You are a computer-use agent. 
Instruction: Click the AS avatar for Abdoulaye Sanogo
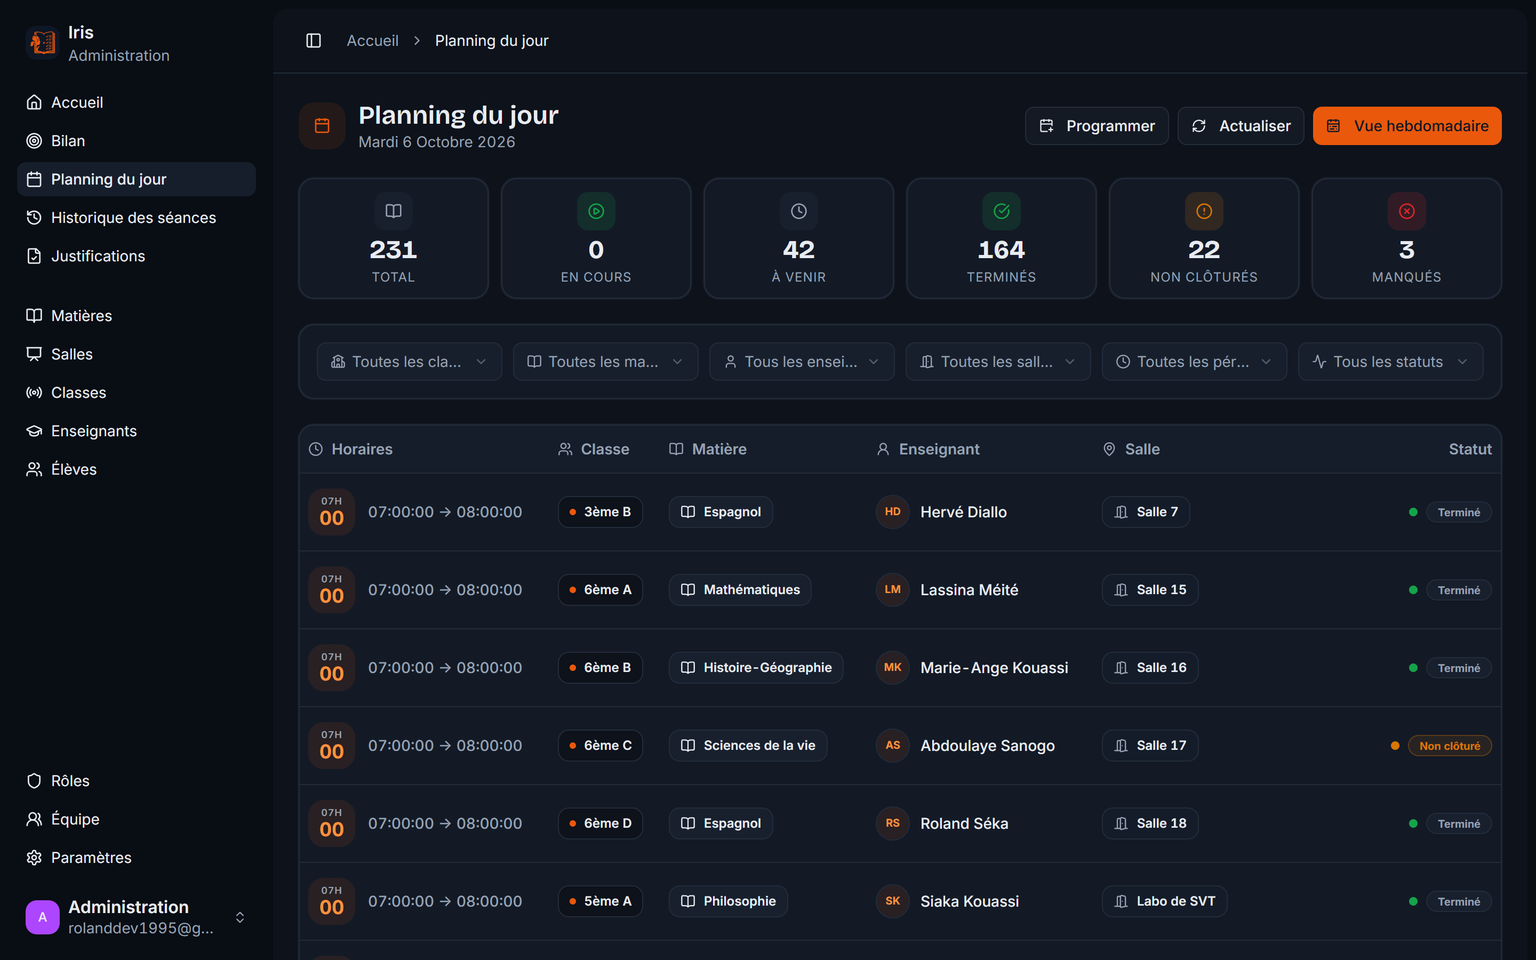tap(893, 746)
